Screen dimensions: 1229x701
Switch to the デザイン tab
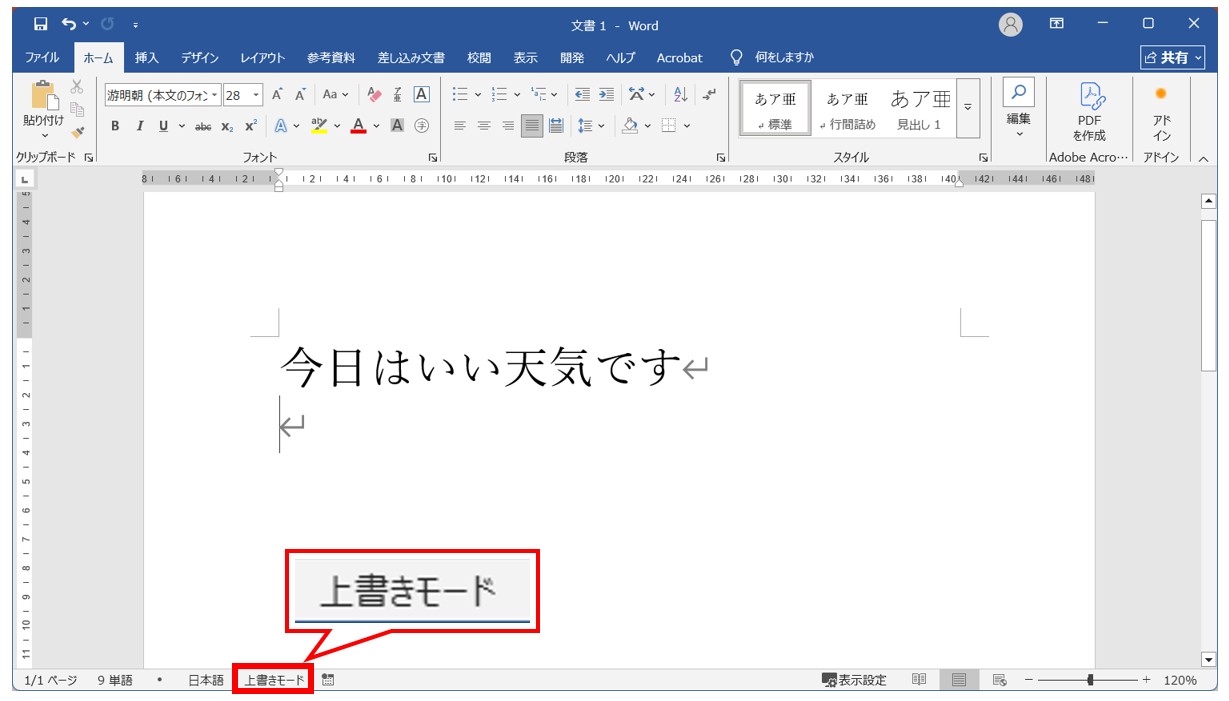[x=200, y=58]
